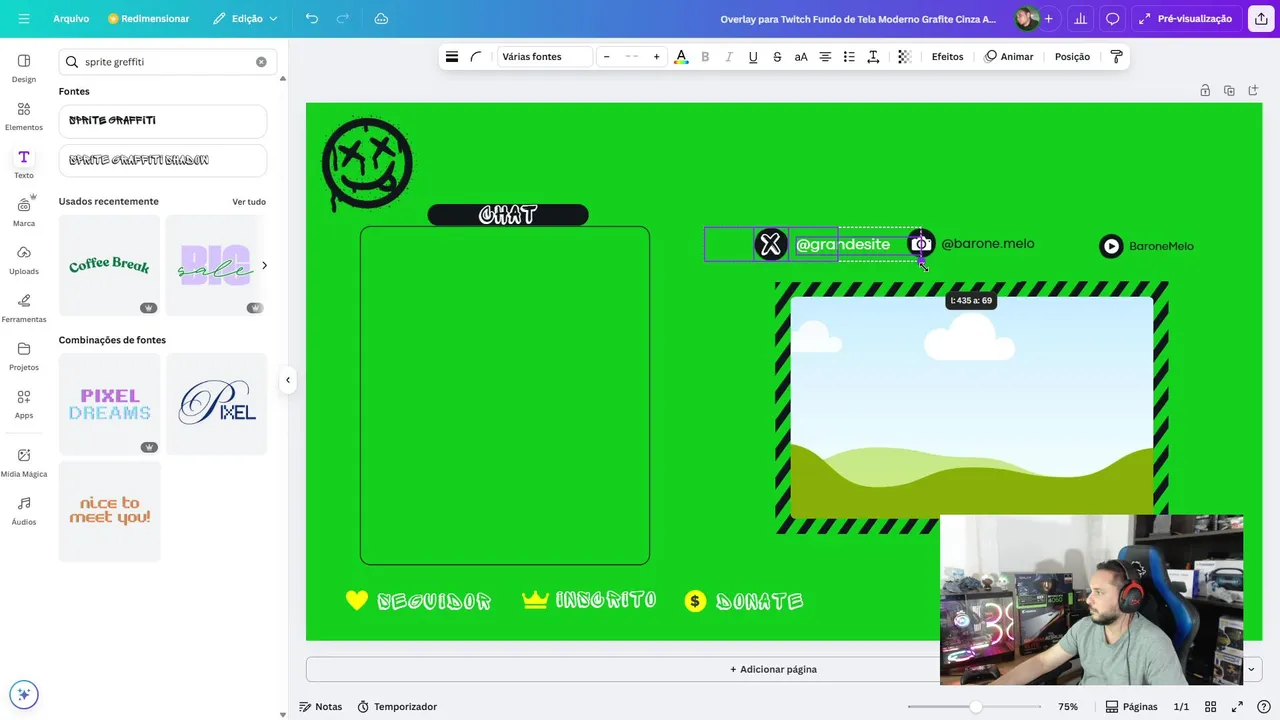Open the Apps sidebar tab
1280x720 pixels.
[x=24, y=404]
